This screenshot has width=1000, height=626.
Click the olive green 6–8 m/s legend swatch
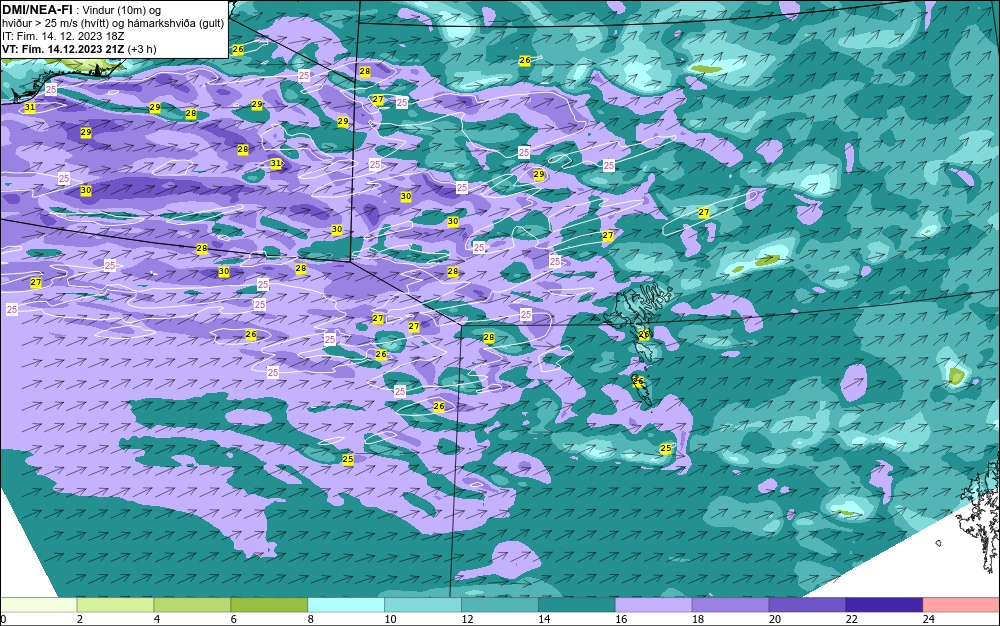pos(269,605)
